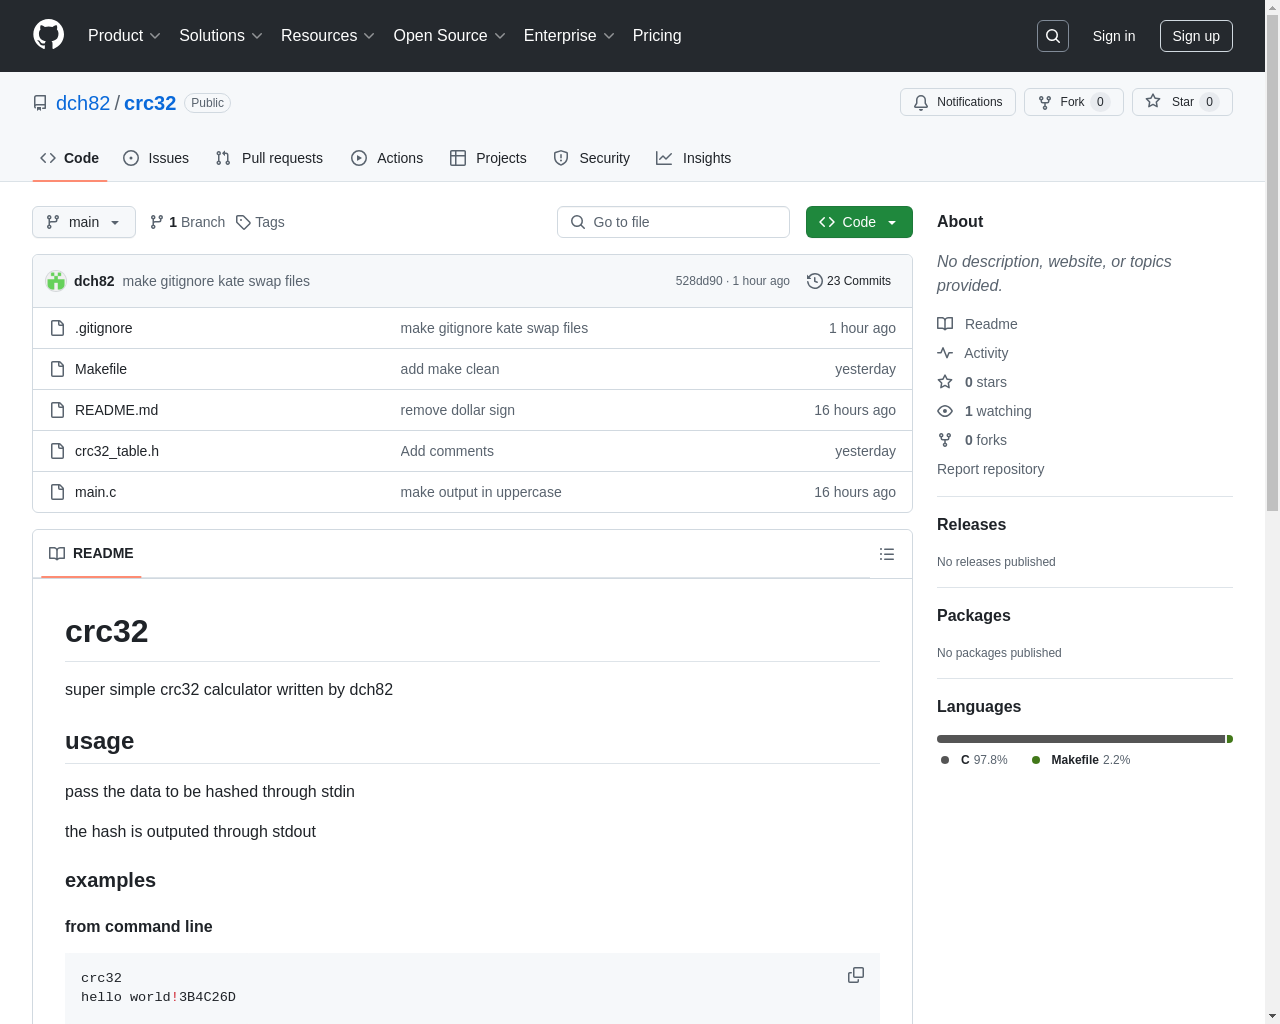
Task: Click the file icon next to Makefile
Action: pos(58,369)
